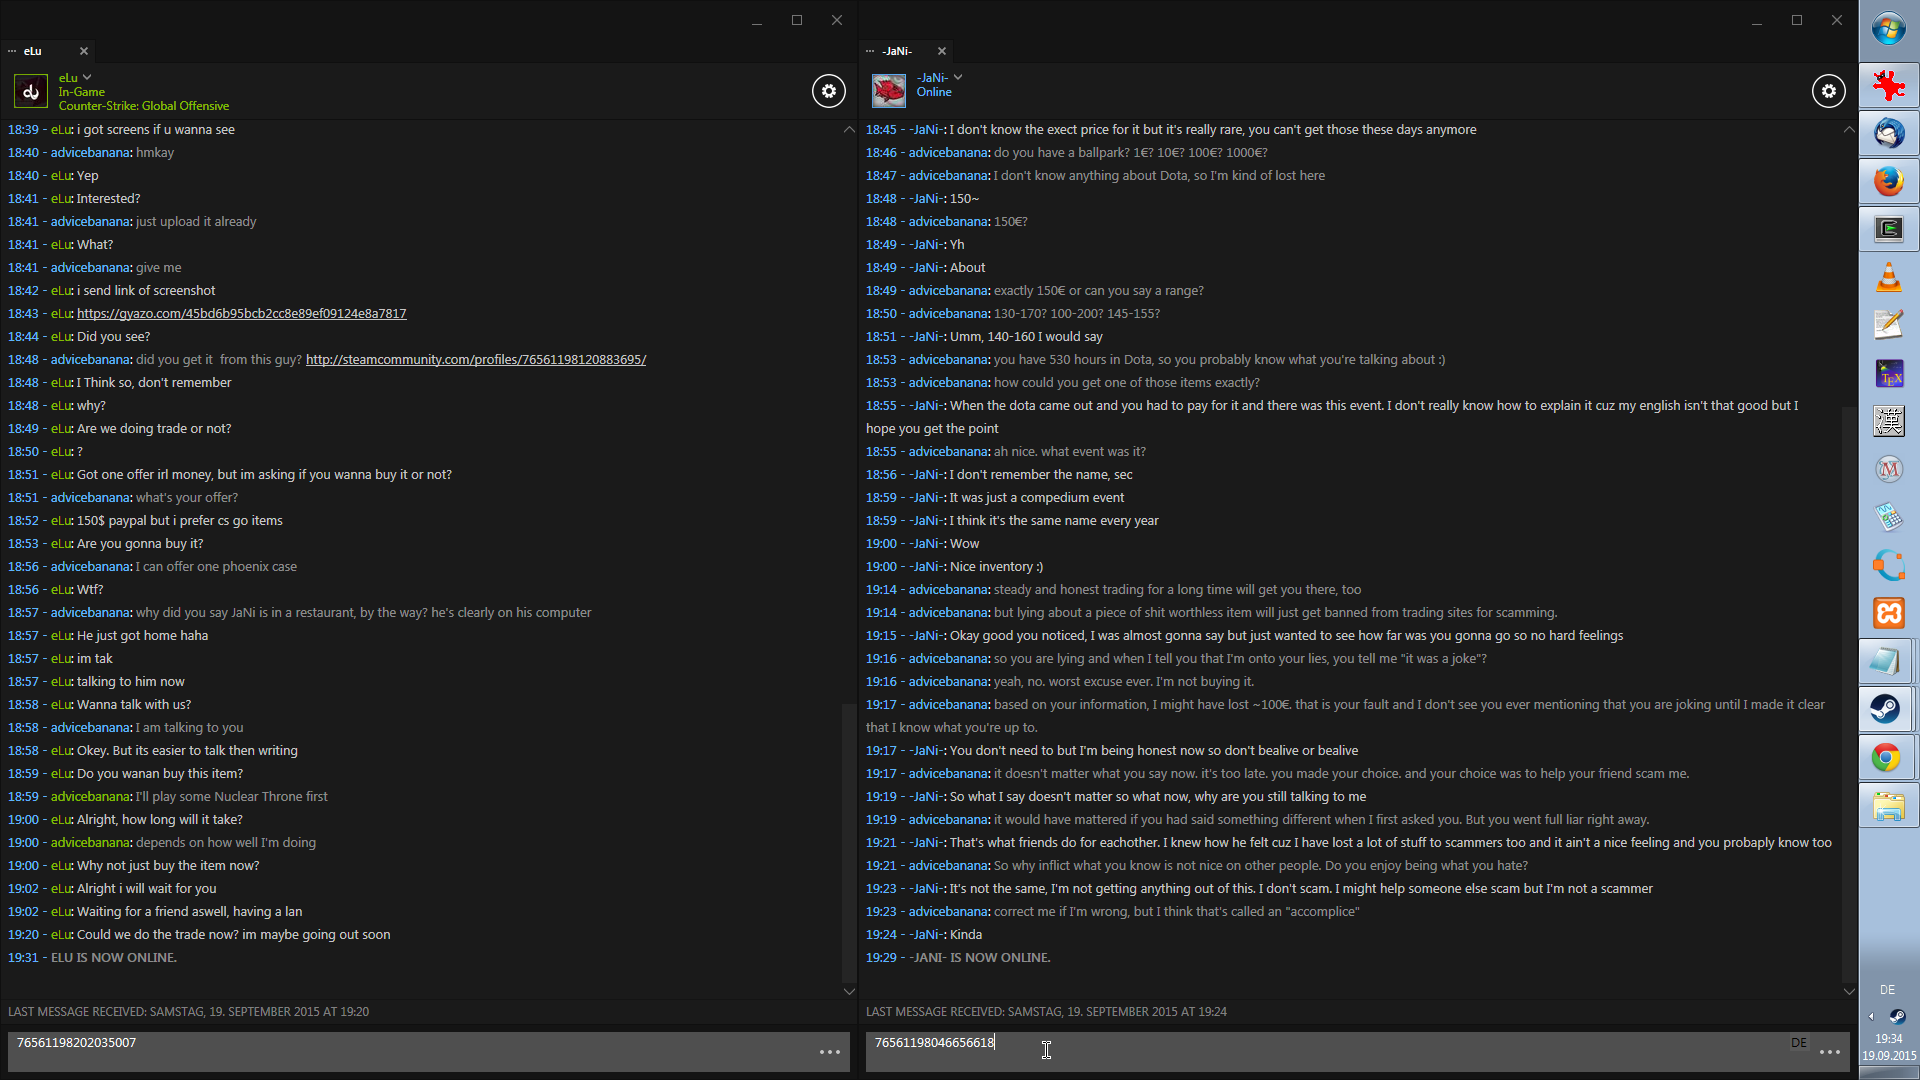Open -JaNi- chat settings gear
1920x1080 pixels.
click(1828, 91)
